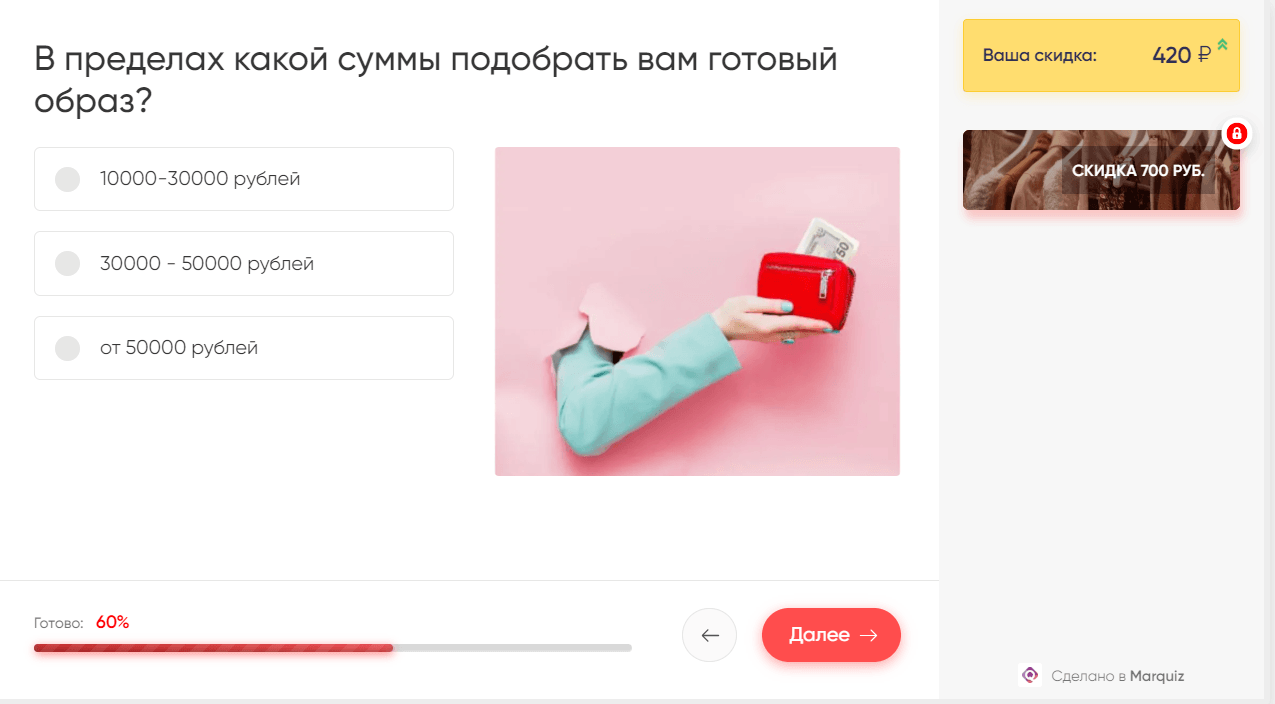Click the 10000-30000 рублей option text
Viewport: 1275px width, 704px height.
coord(200,179)
